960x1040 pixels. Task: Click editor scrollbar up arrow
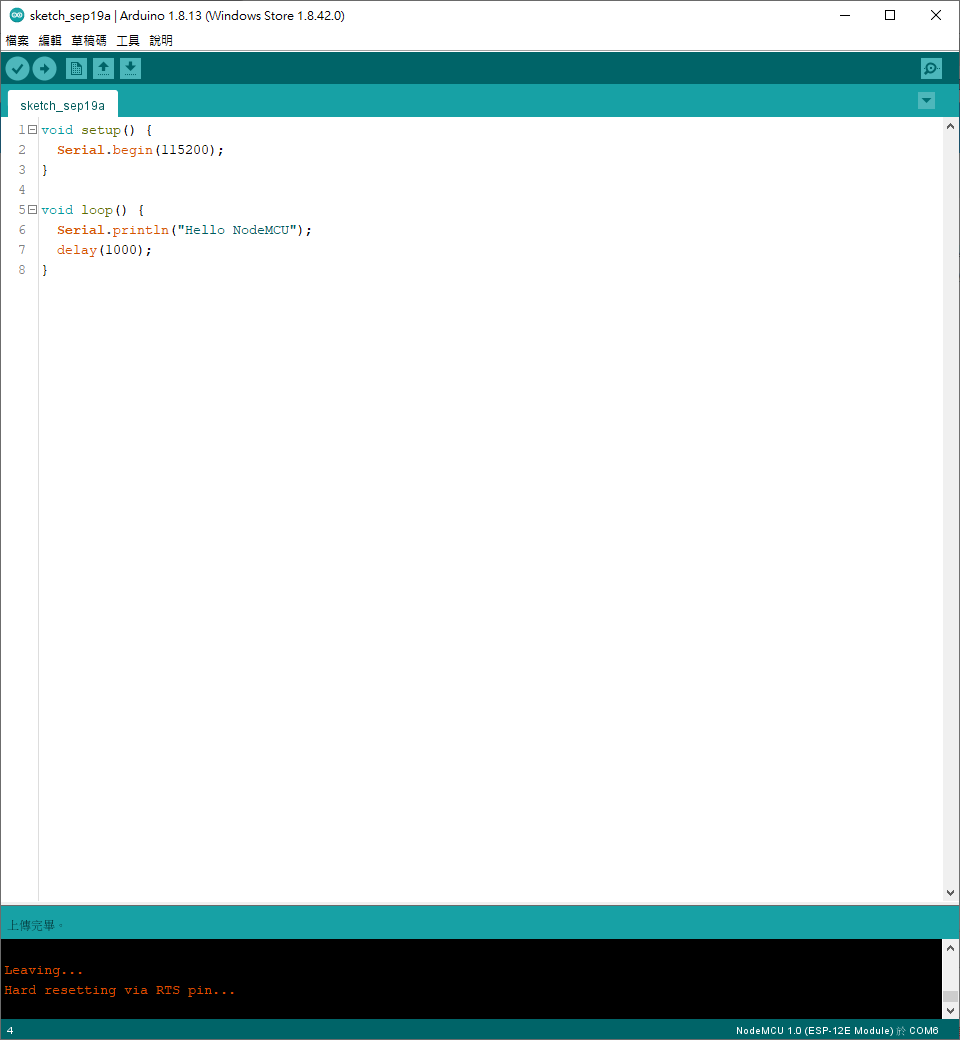coord(950,126)
